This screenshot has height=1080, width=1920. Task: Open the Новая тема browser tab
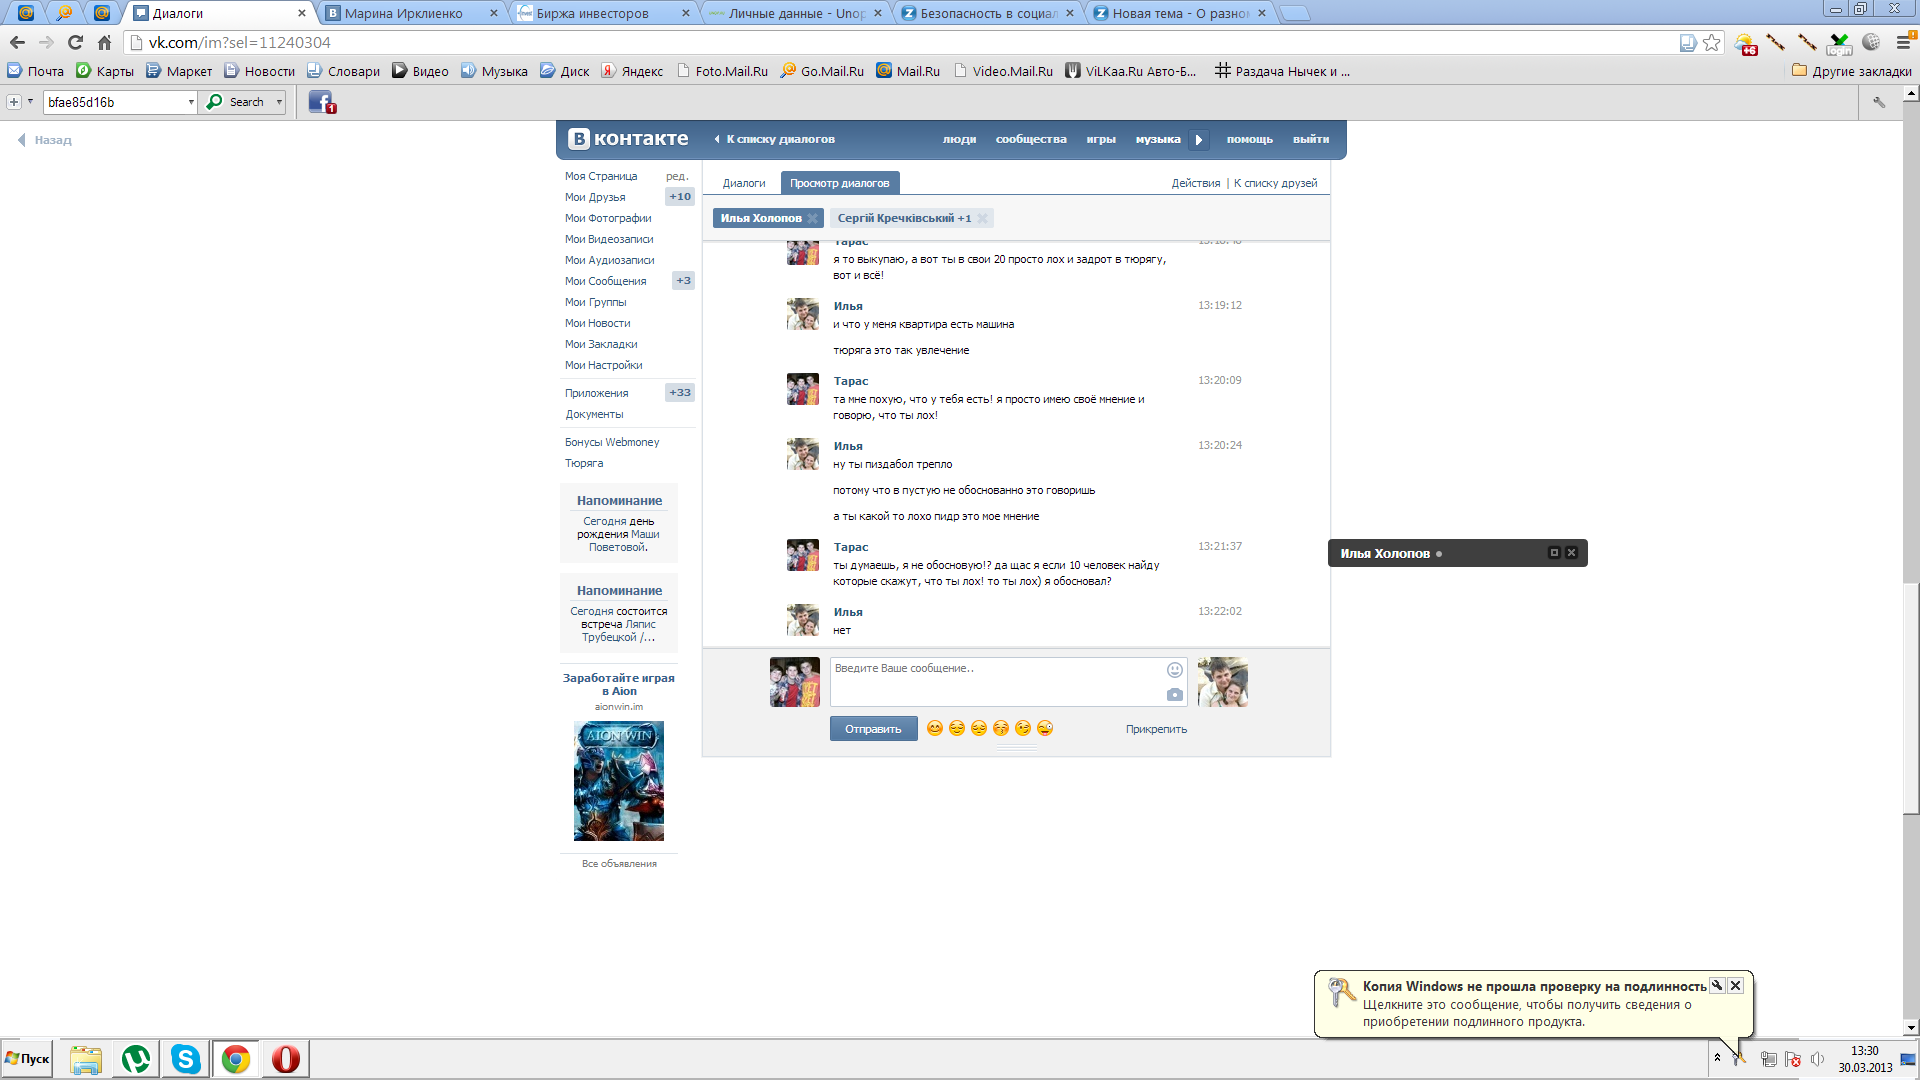1180,13
